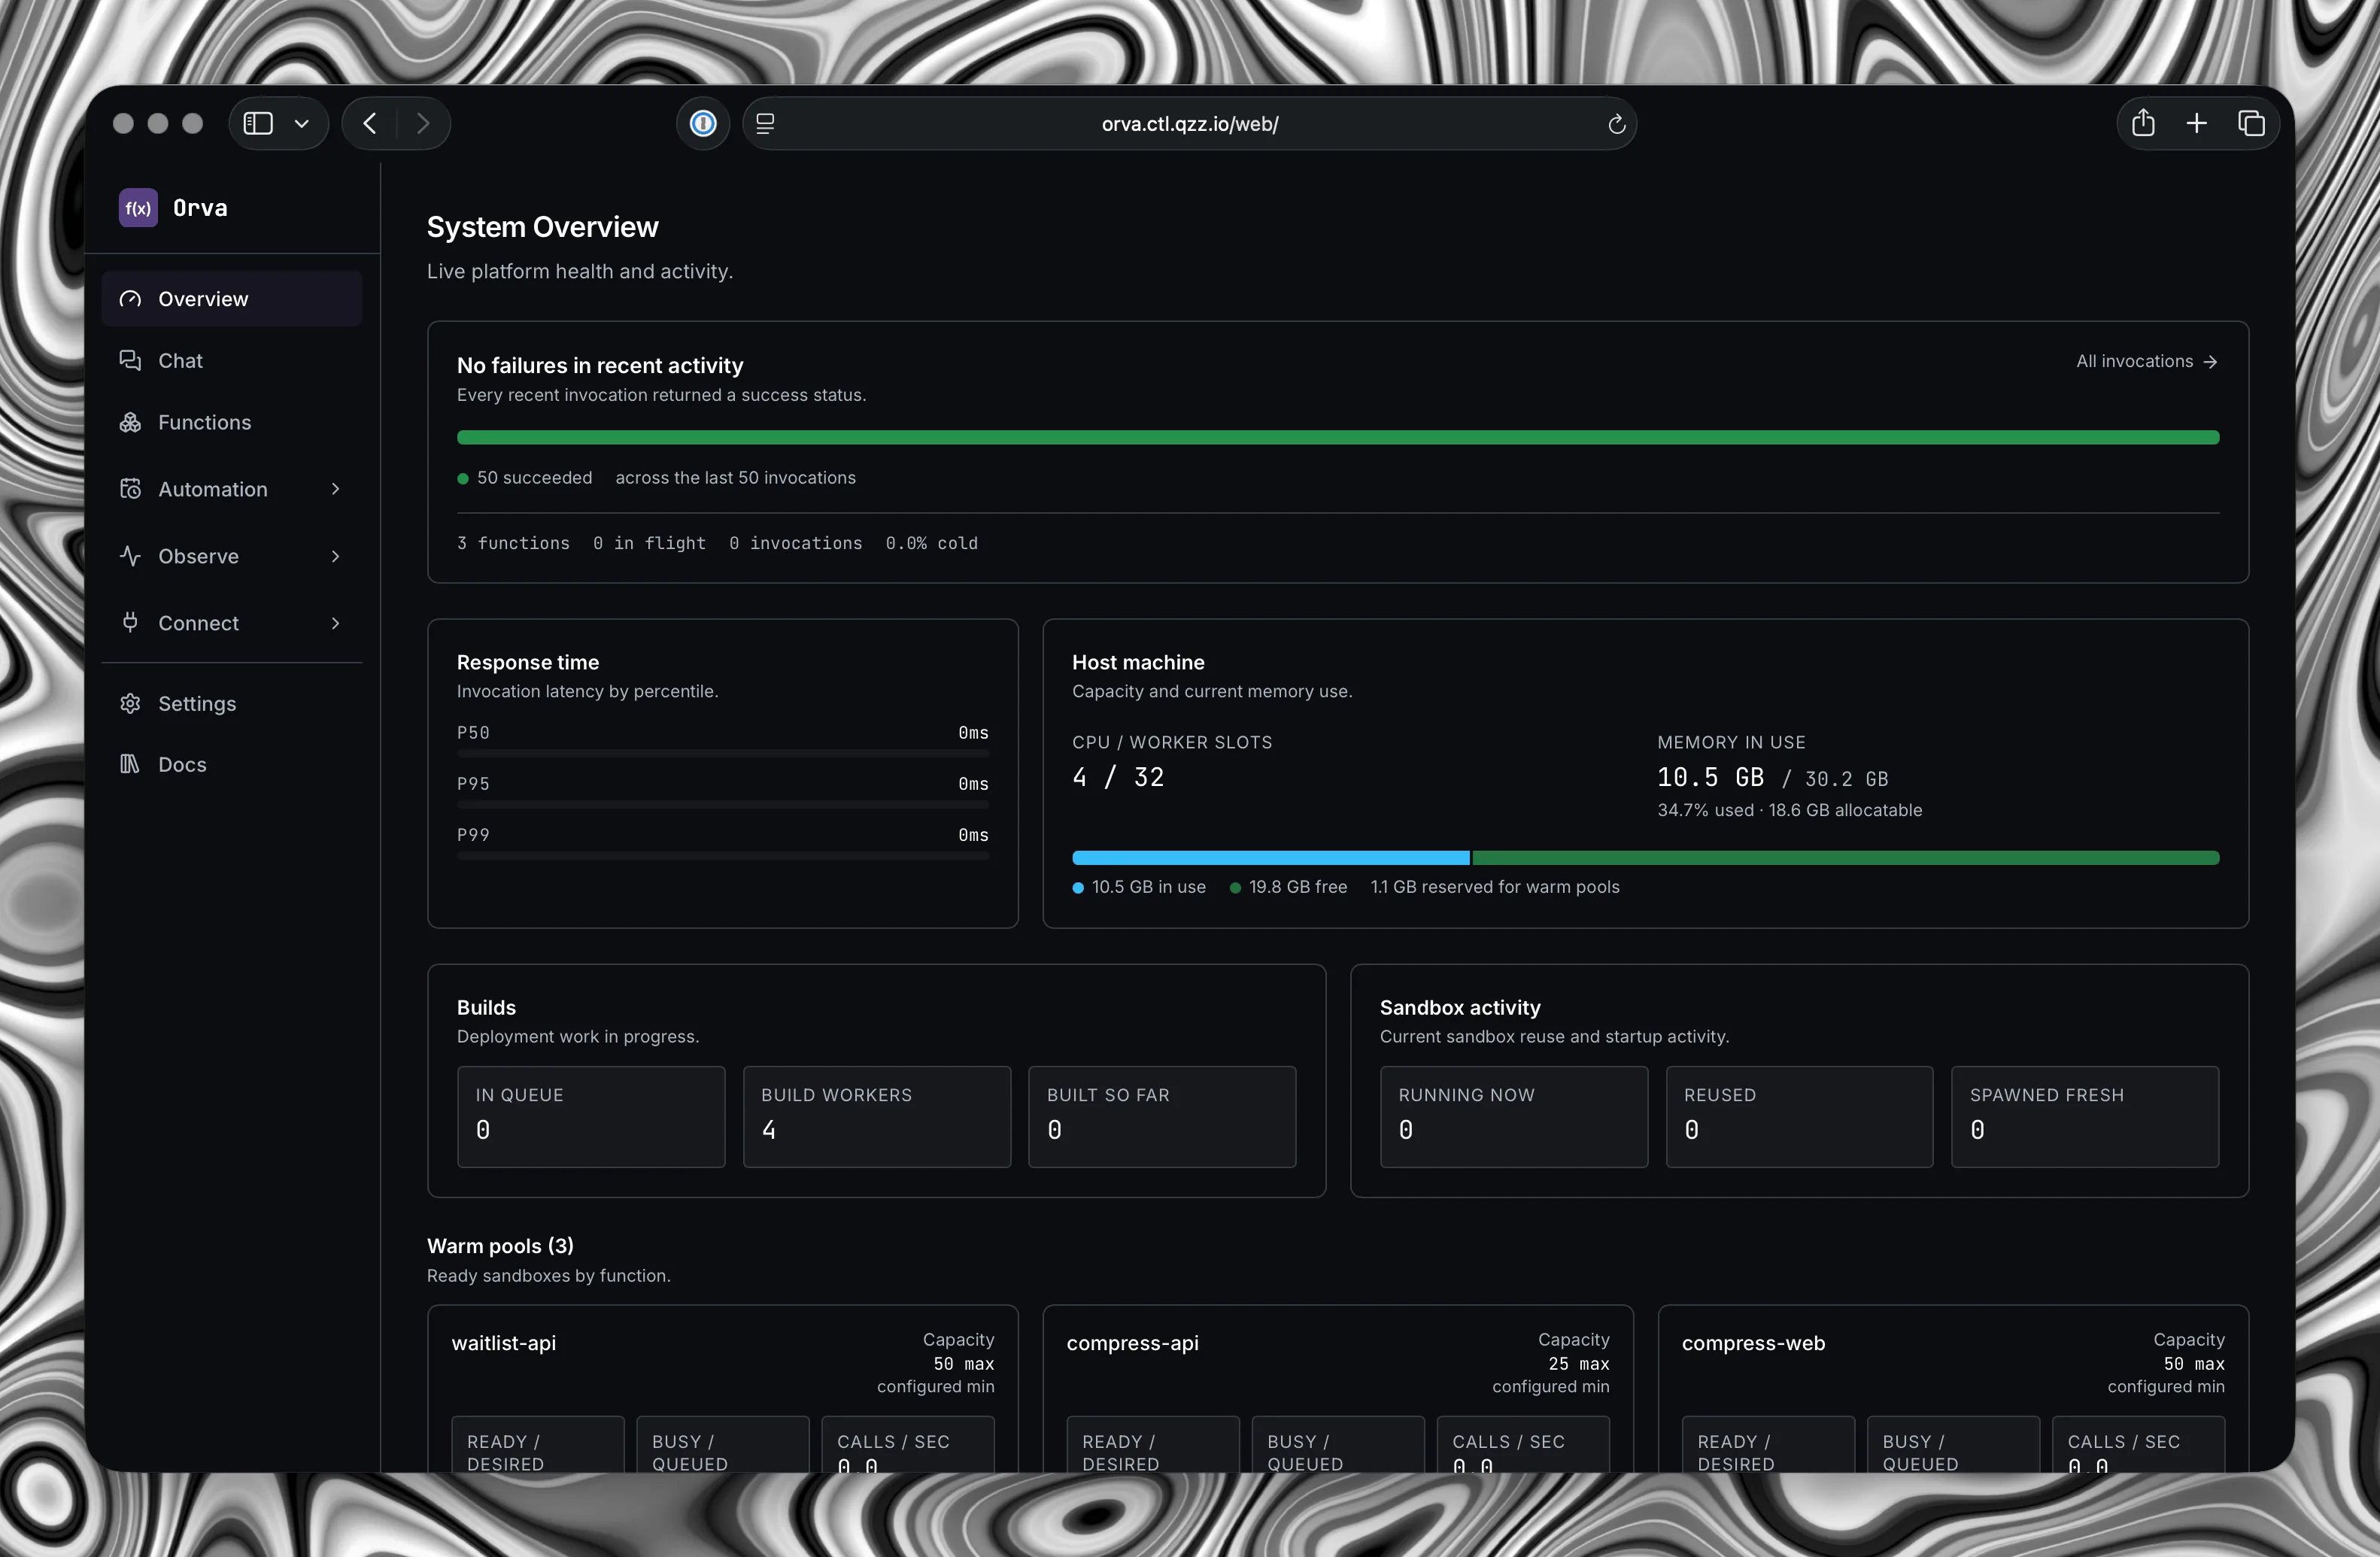This screenshot has height=1557, width=2380.
Task: Click the Automation calendar-clock icon
Action: pyautogui.click(x=130, y=489)
